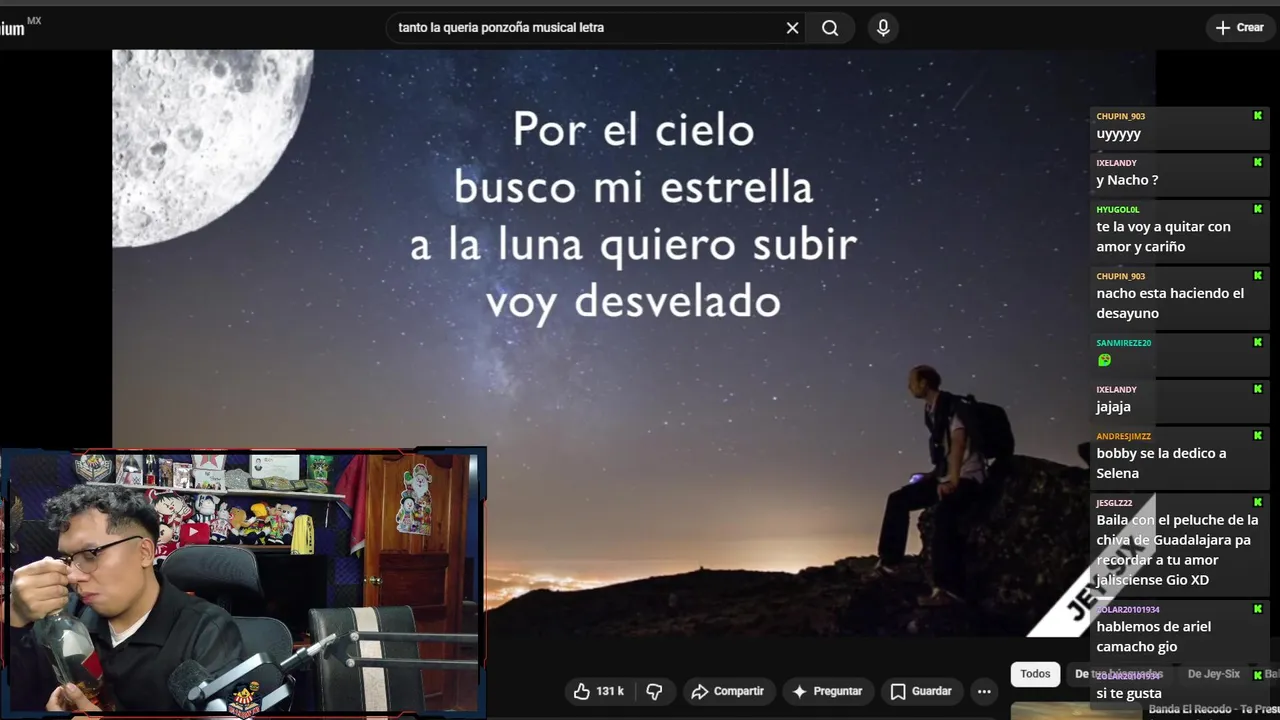Click message 'bobby se la dedico a Selena'
This screenshot has height=720, width=1280.
1161,463
